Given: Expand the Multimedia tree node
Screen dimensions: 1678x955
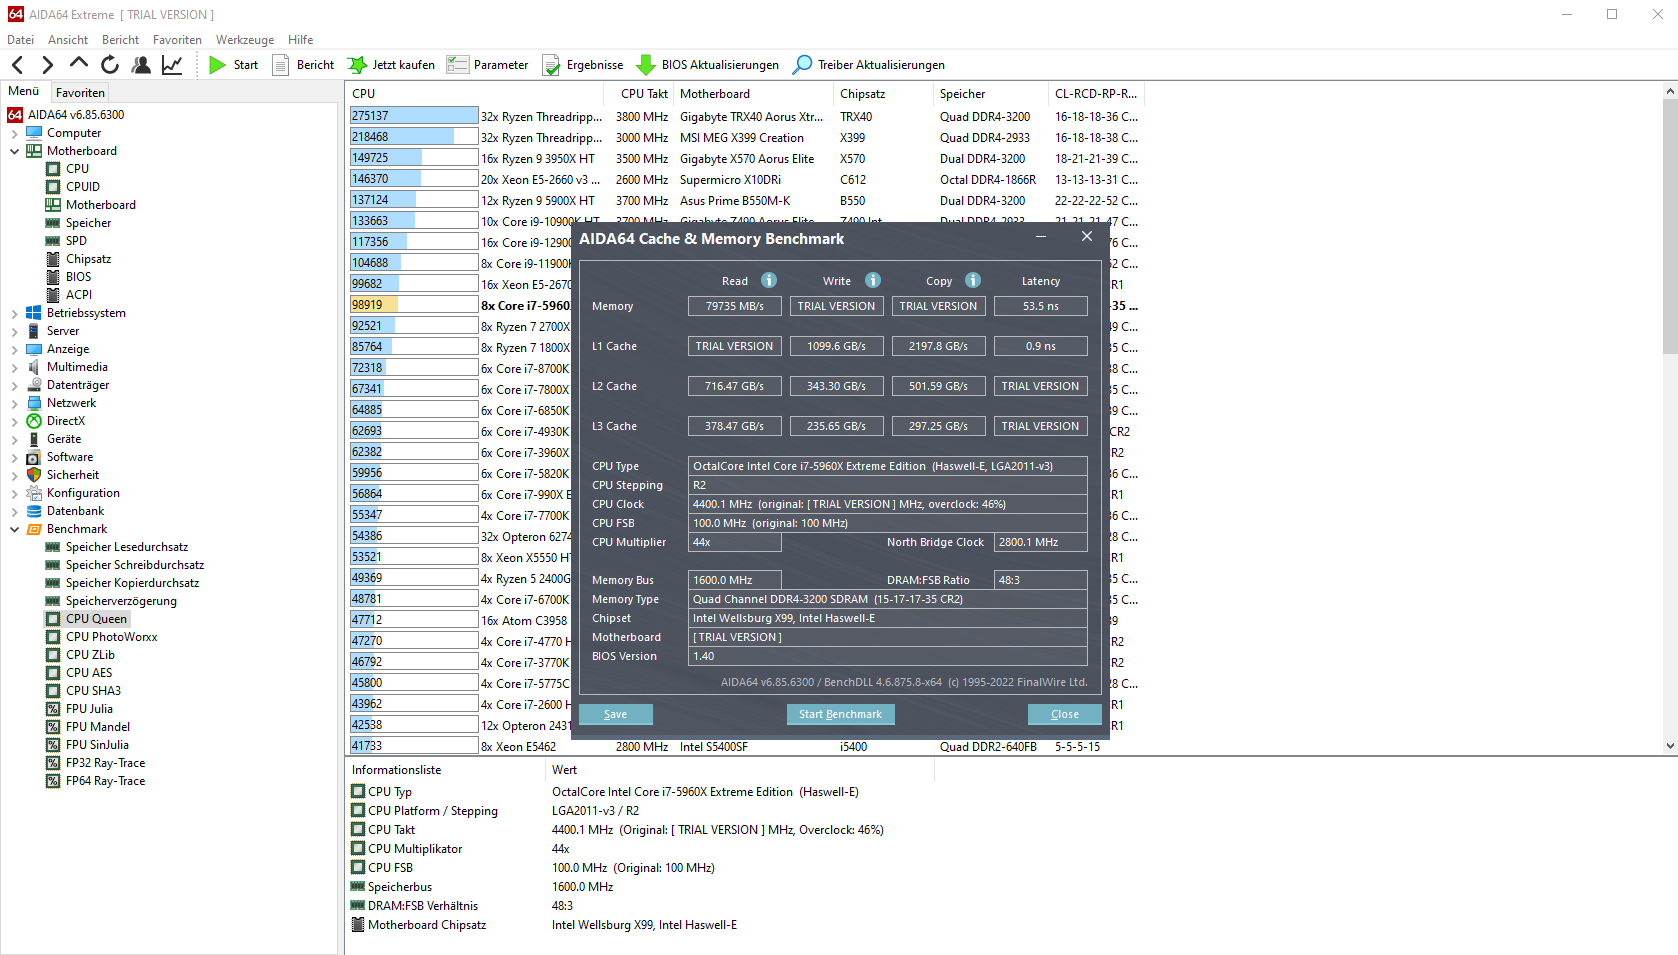Looking at the screenshot, I should pos(14,367).
